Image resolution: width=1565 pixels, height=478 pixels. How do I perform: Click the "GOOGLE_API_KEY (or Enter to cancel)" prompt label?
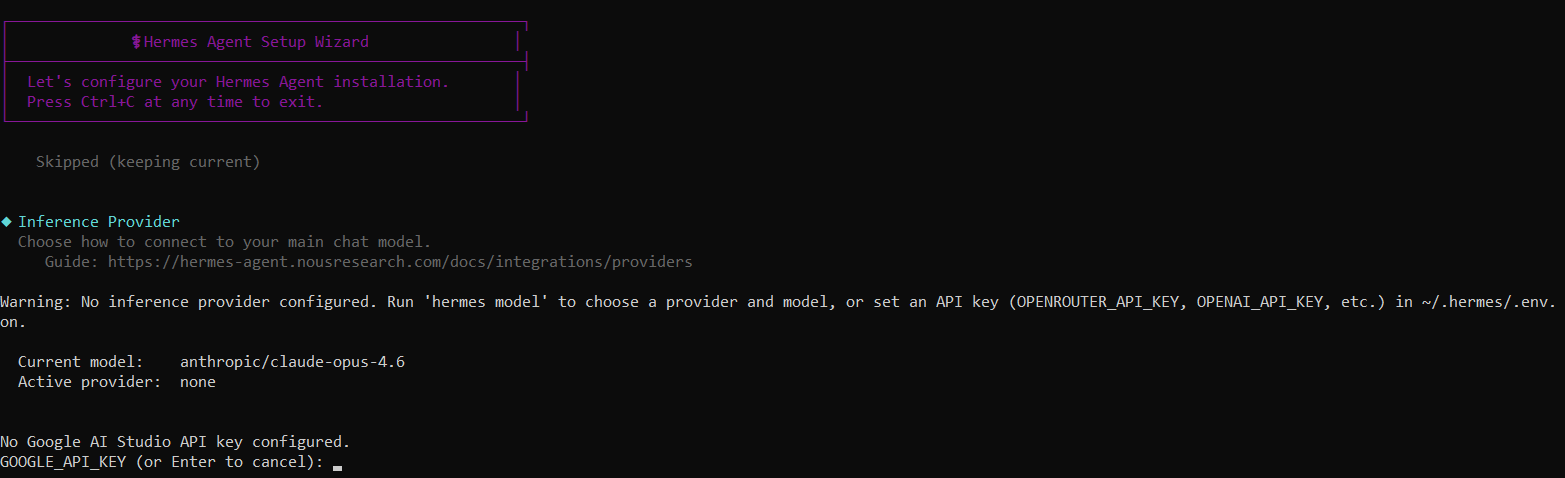162,462
